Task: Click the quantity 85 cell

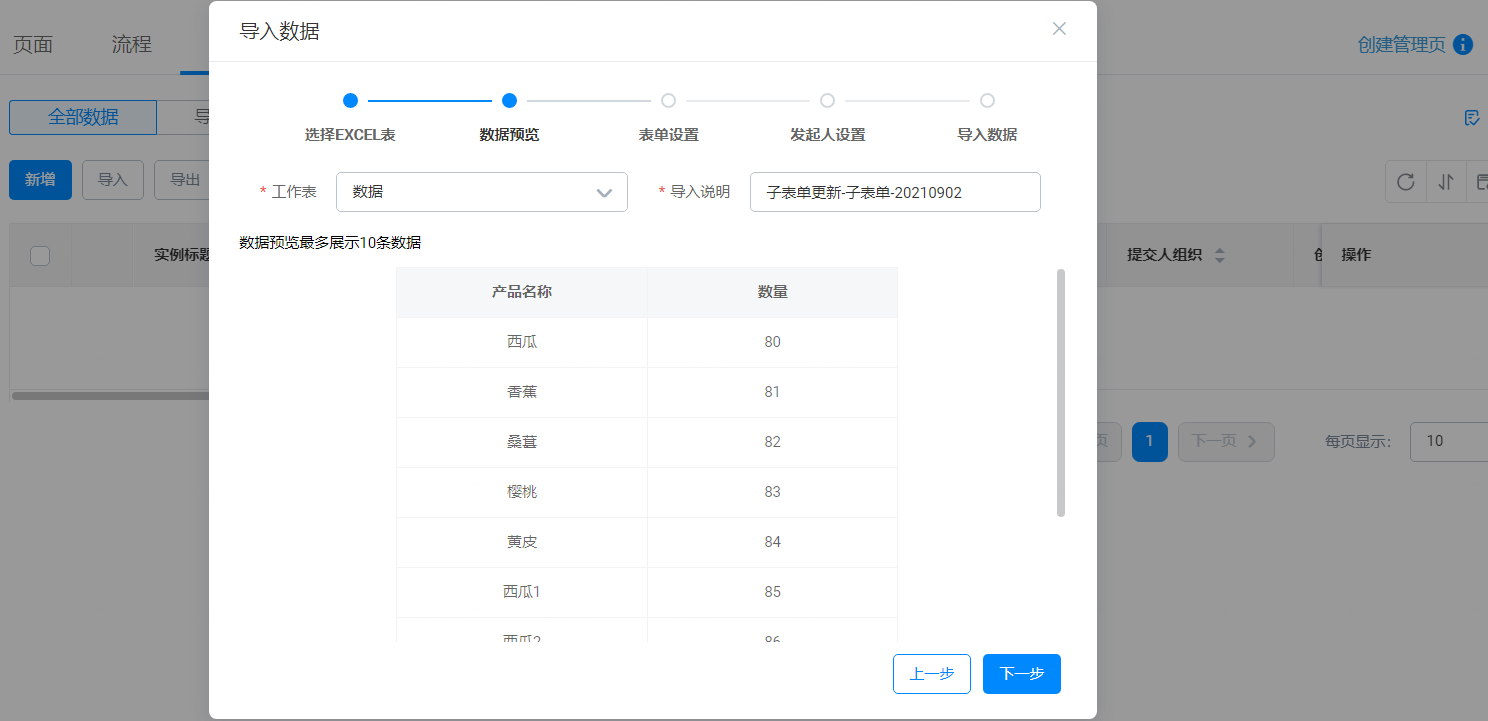Action: point(772,592)
